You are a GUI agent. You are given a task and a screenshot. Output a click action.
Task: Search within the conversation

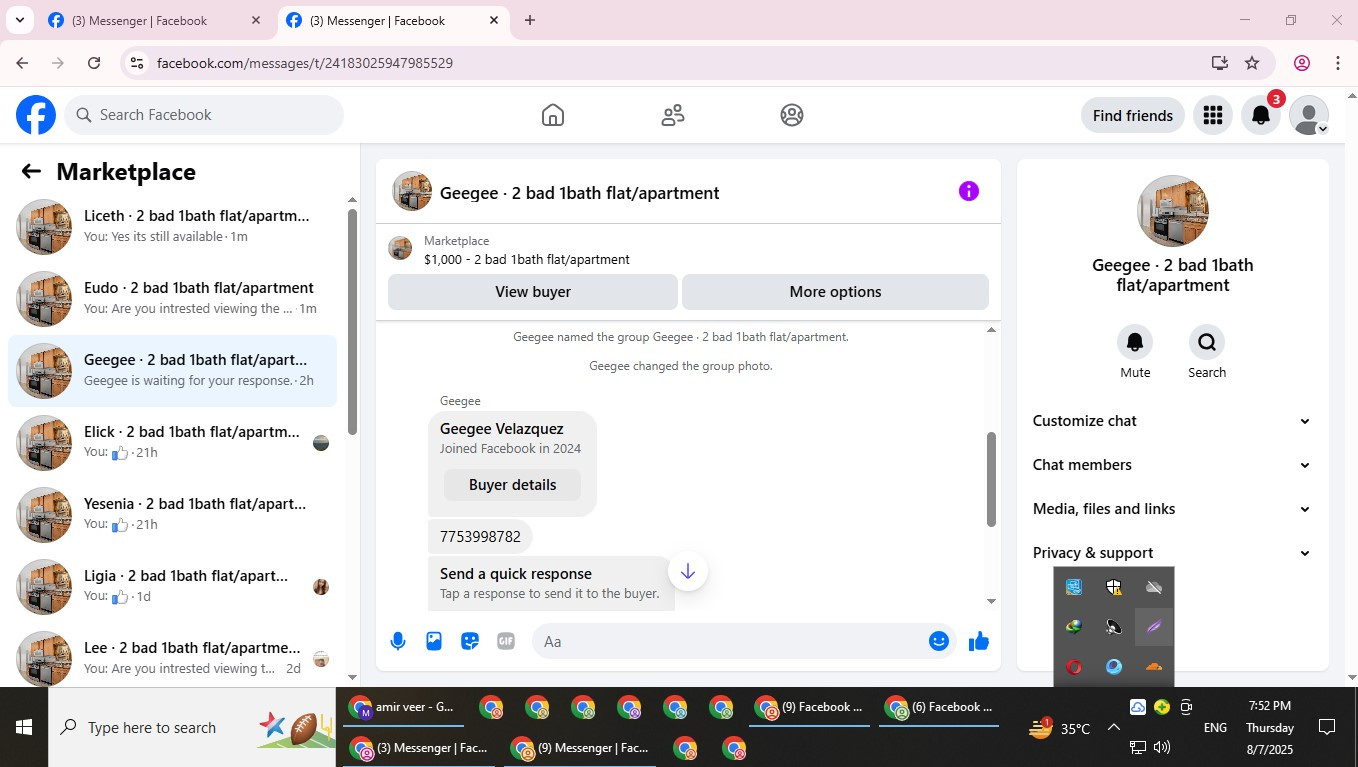[1207, 342]
